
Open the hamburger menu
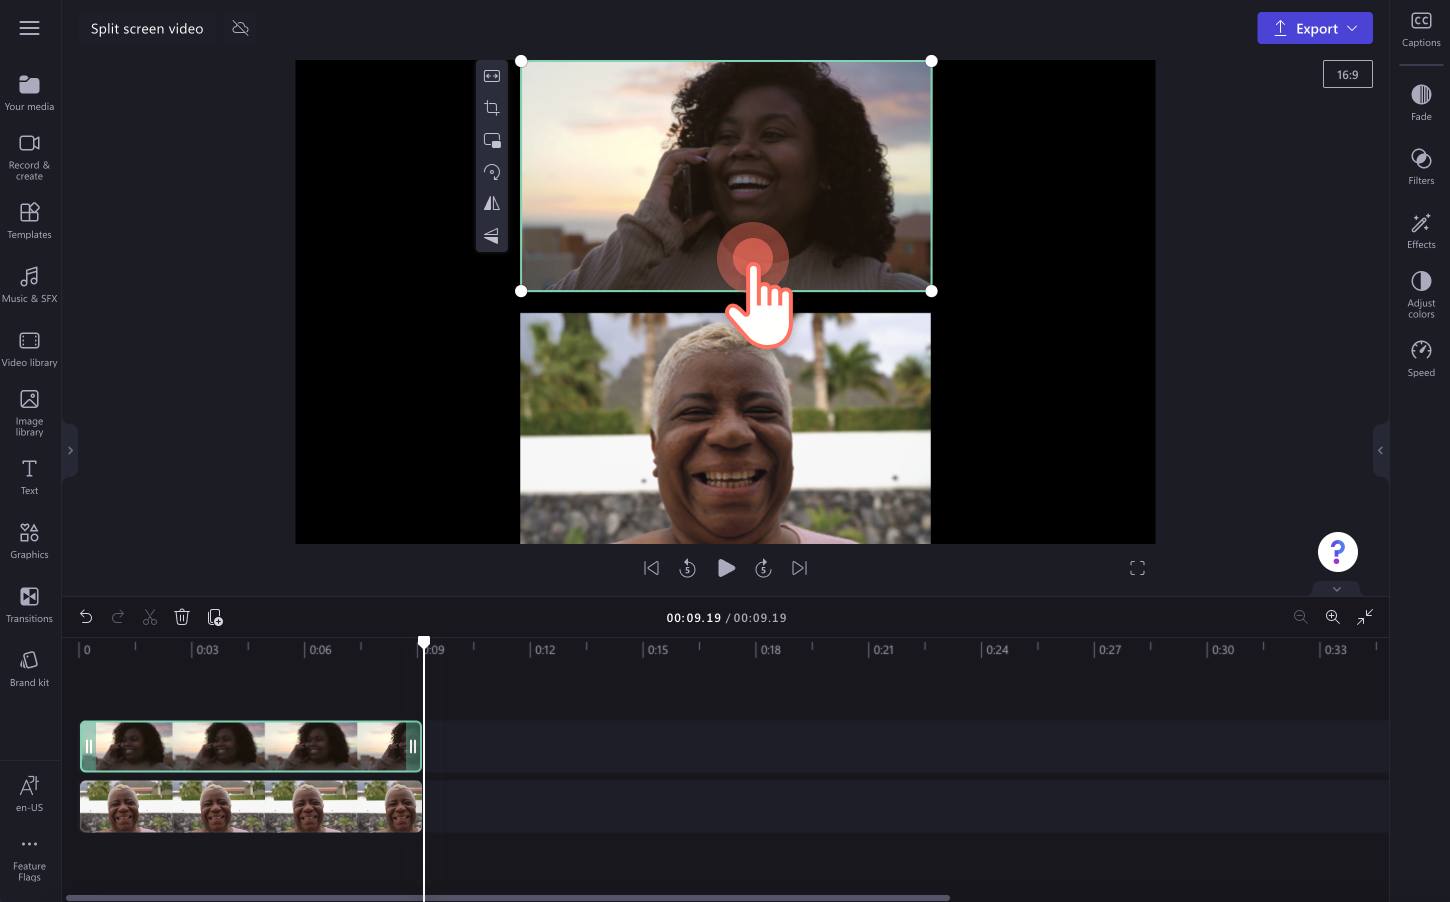click(29, 28)
